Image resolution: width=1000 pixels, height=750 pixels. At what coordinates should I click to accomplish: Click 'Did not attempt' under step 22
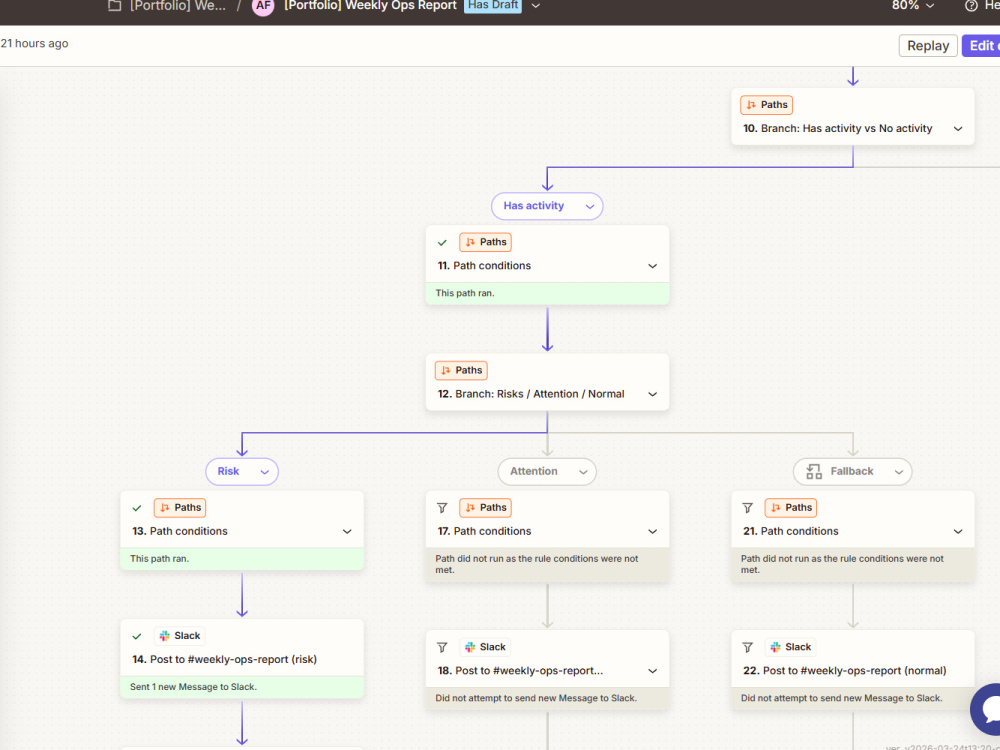tap(842, 698)
